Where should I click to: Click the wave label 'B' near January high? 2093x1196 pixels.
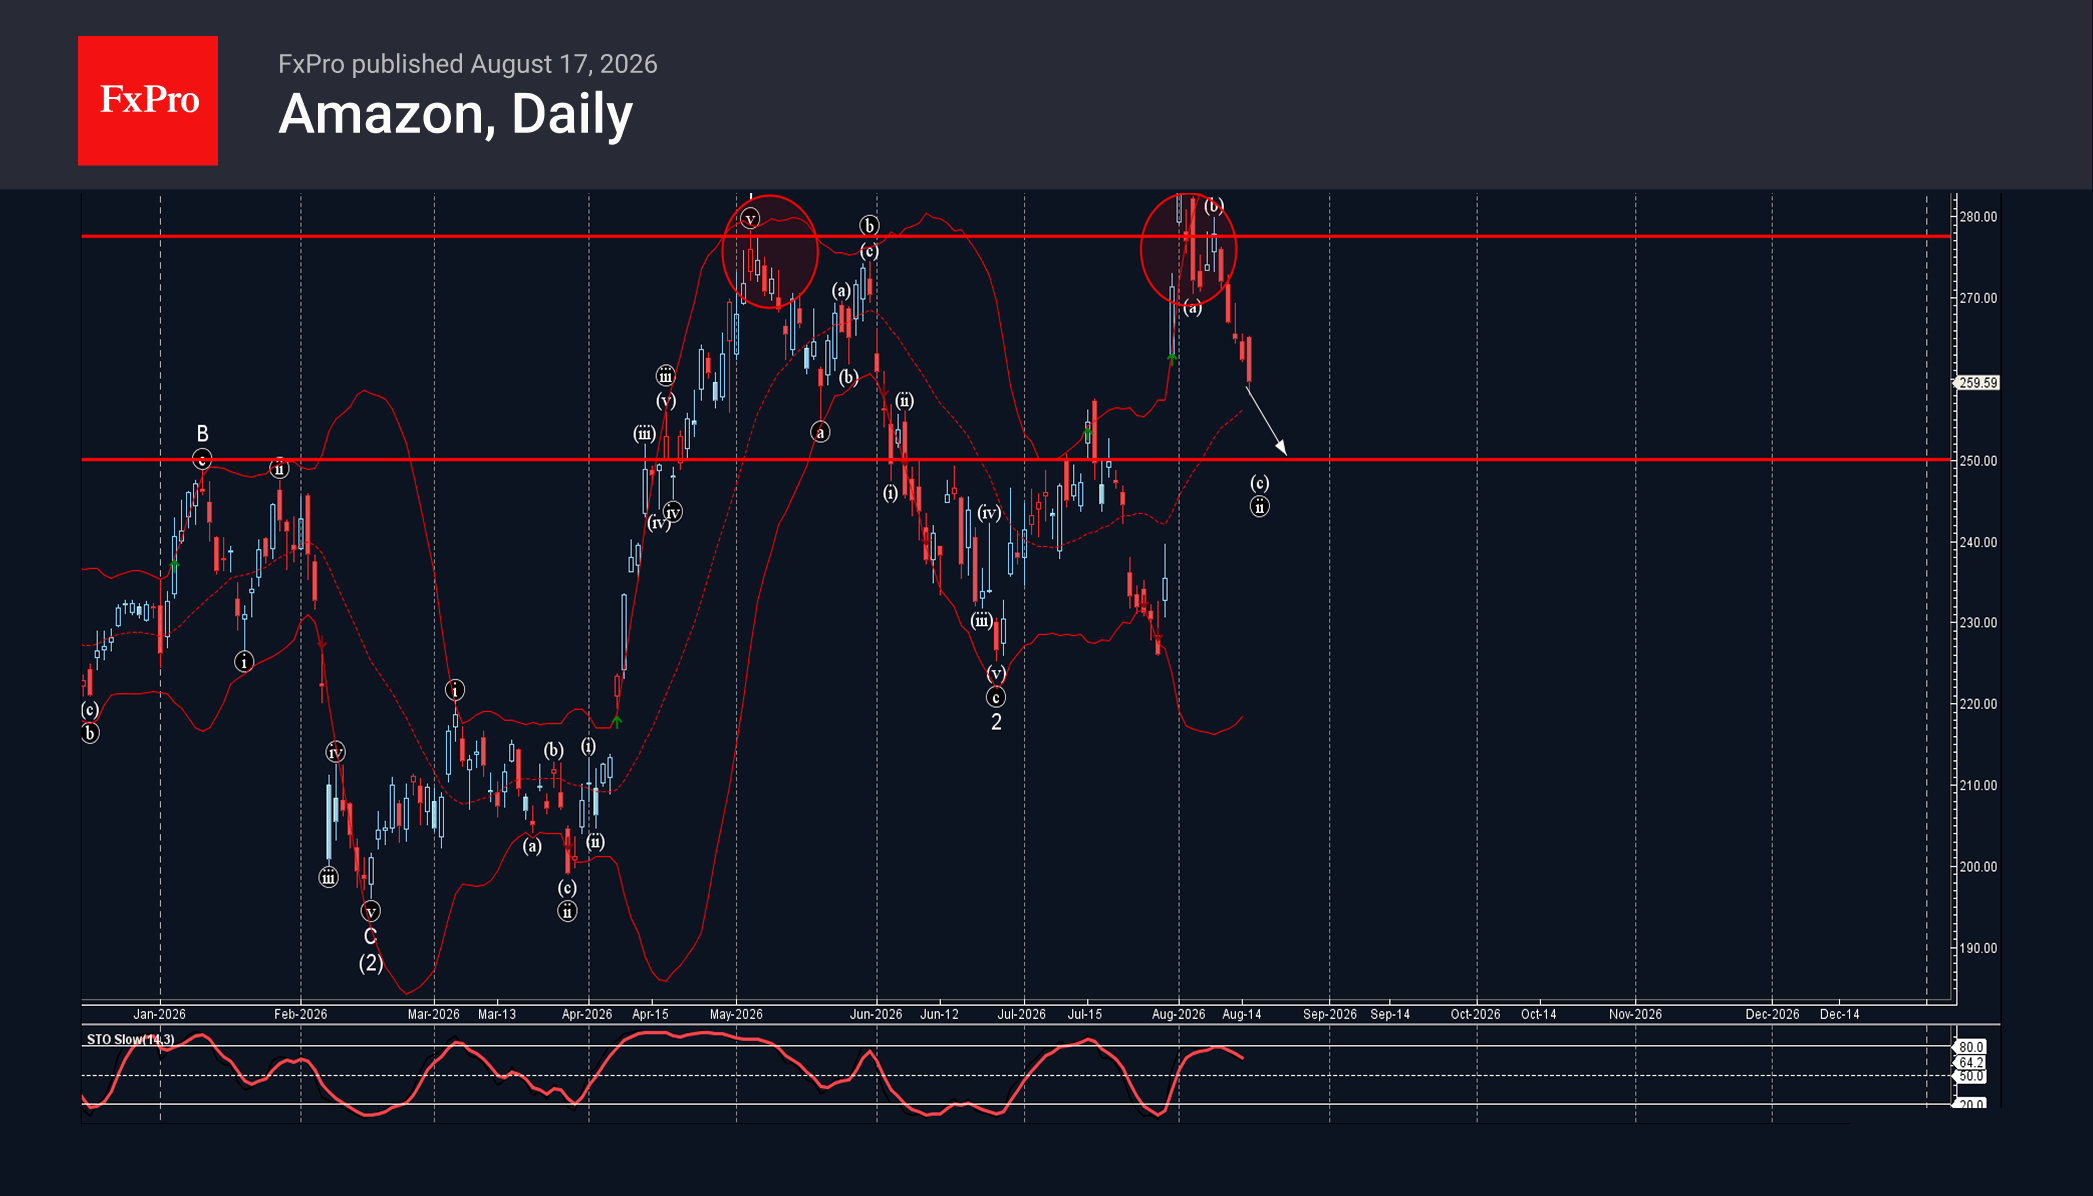[x=203, y=434]
